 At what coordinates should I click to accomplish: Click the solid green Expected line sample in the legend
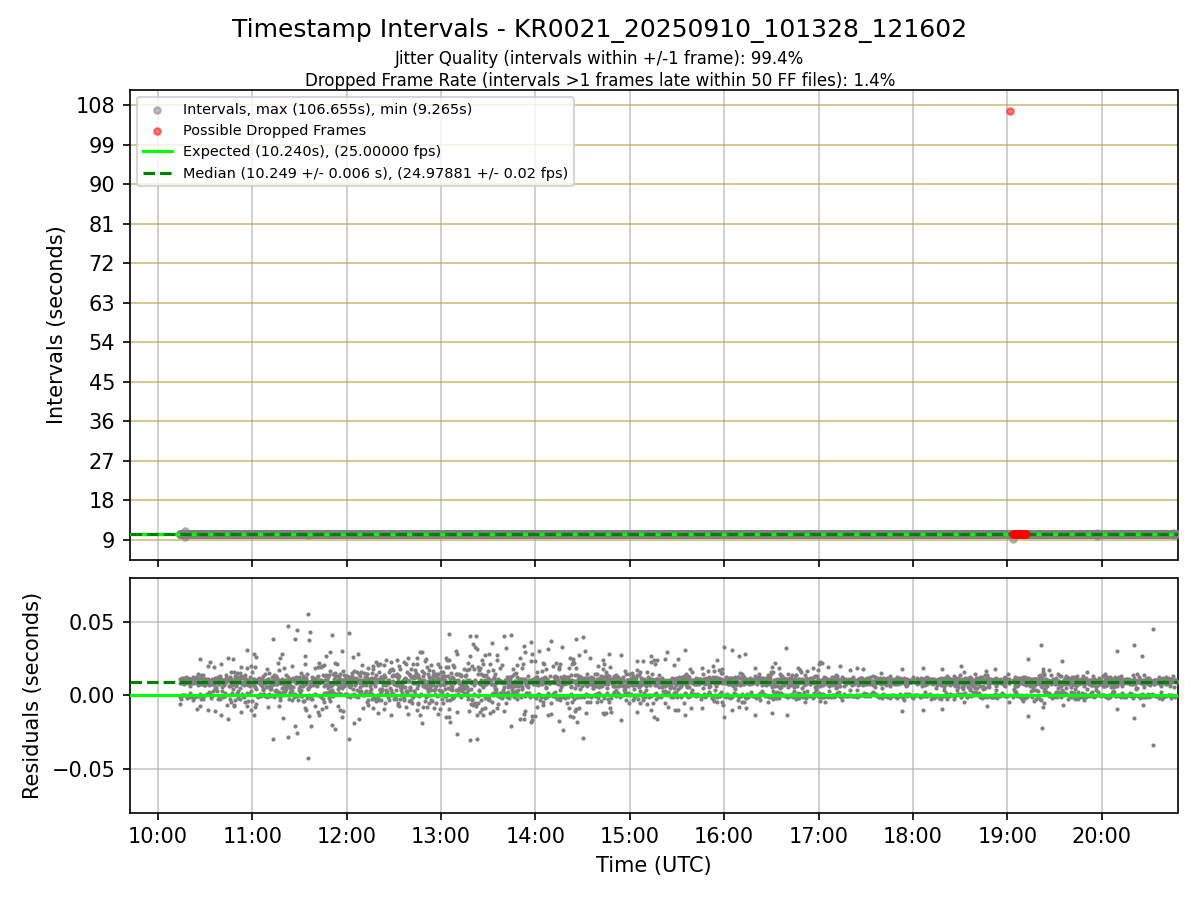point(157,152)
